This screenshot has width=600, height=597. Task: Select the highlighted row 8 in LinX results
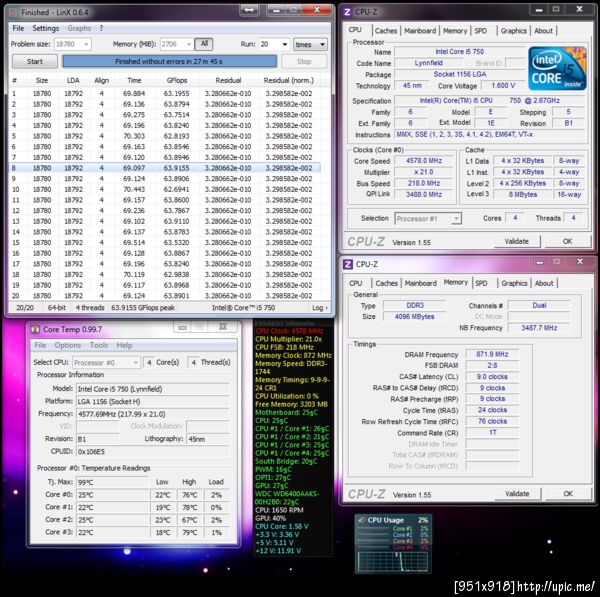click(x=165, y=168)
